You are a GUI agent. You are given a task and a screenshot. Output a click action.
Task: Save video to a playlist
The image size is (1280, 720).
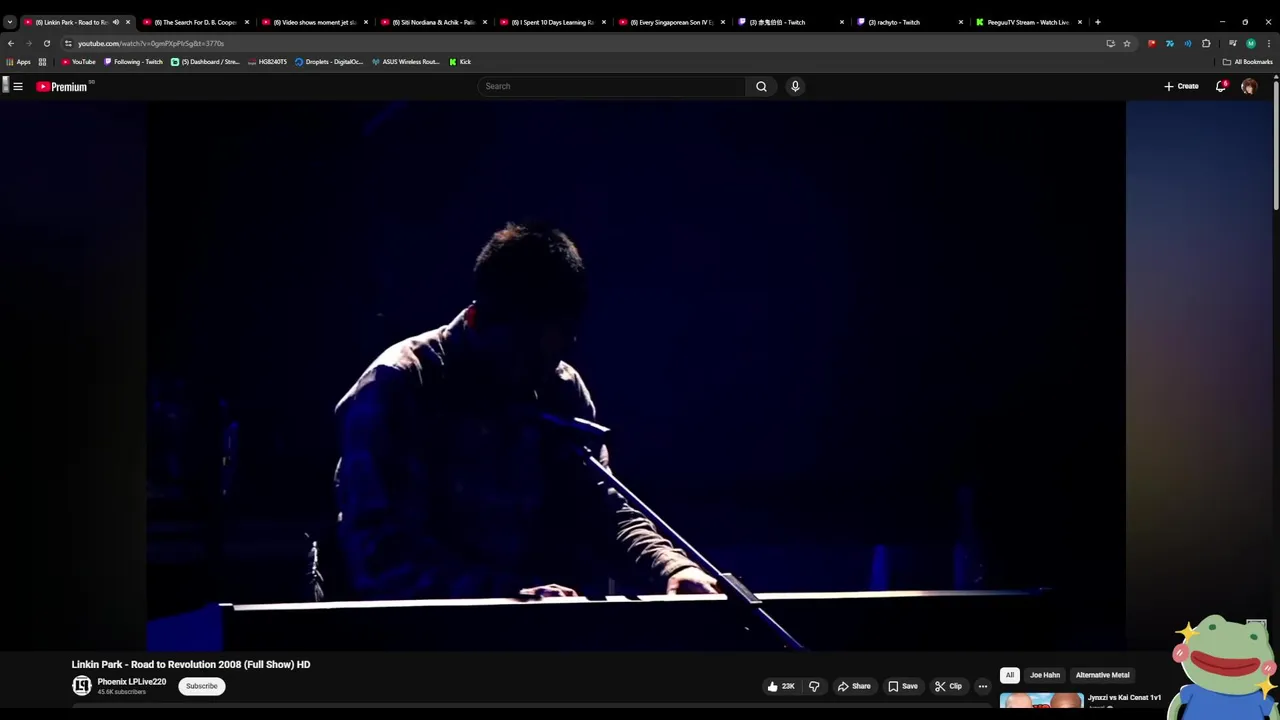click(903, 686)
